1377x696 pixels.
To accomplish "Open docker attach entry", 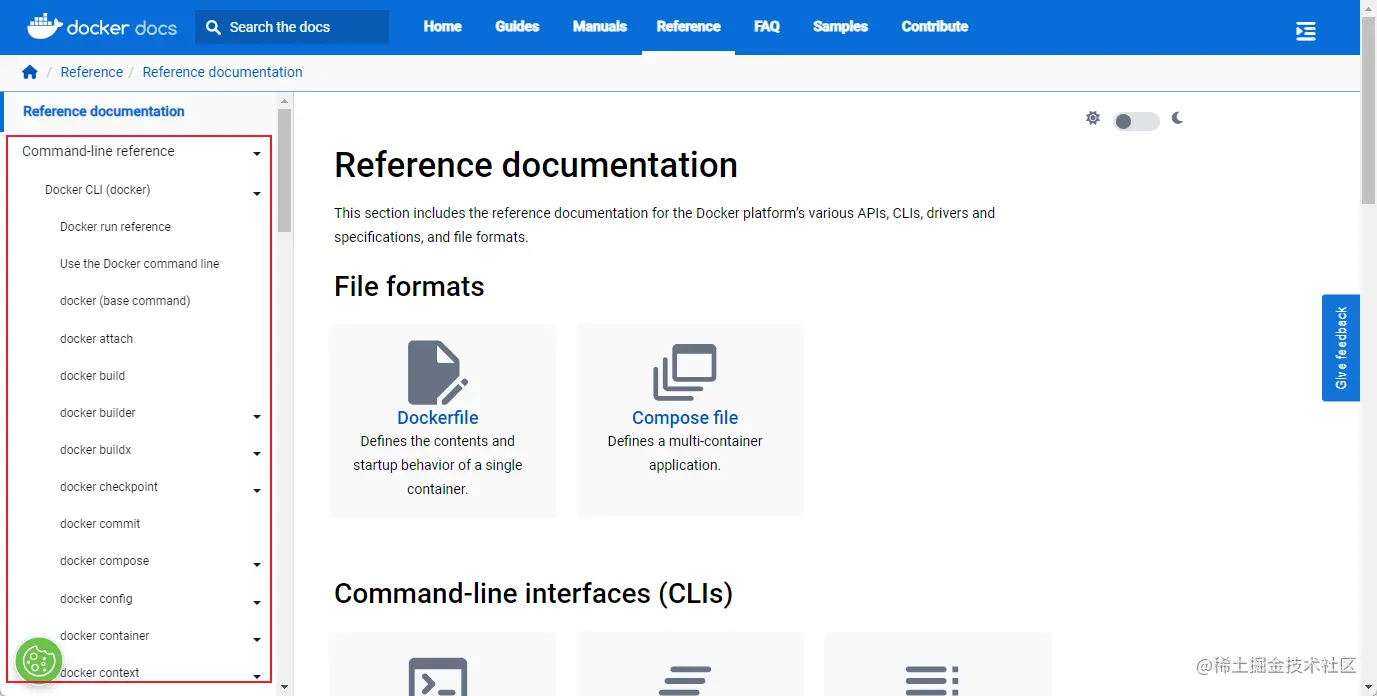I will click(96, 339).
